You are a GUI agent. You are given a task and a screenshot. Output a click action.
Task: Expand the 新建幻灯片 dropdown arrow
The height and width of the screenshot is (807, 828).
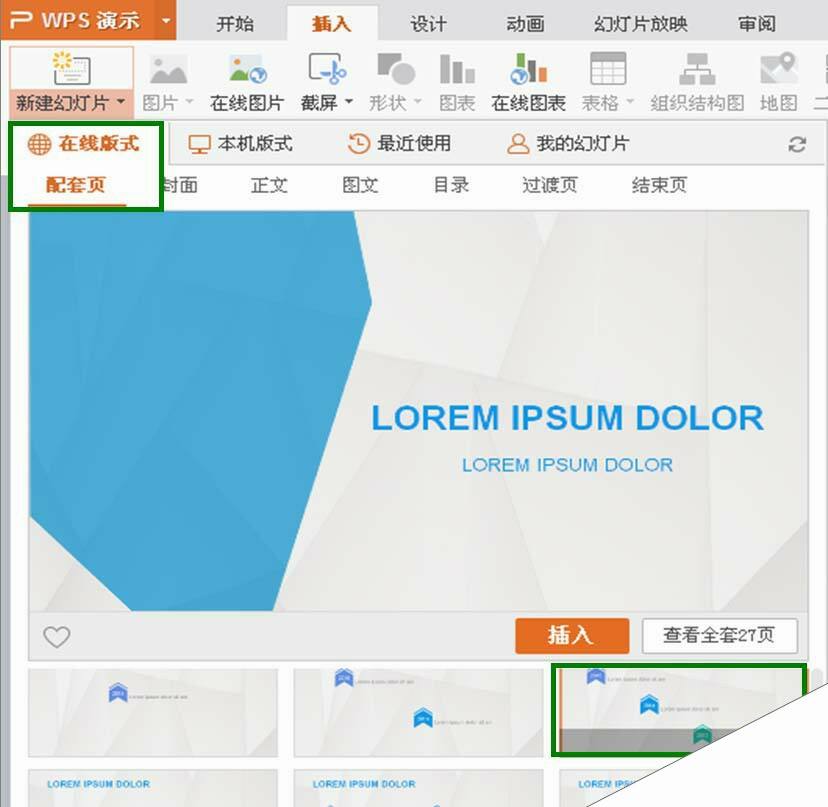click(121, 101)
